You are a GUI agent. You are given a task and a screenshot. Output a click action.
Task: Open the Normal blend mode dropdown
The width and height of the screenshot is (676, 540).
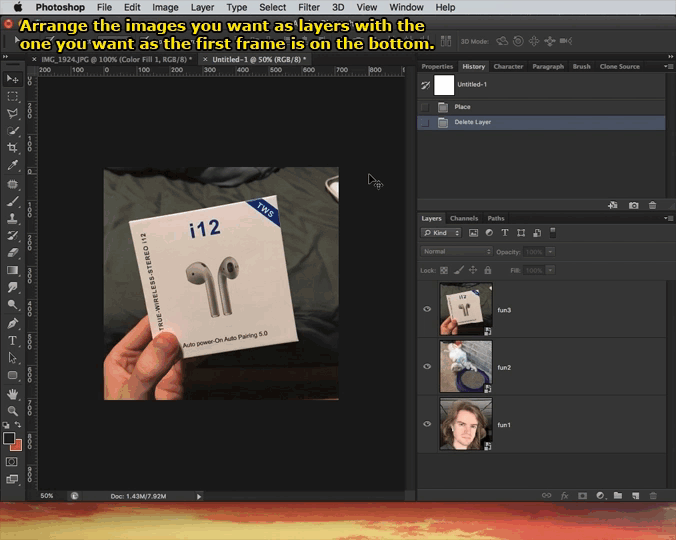(457, 251)
